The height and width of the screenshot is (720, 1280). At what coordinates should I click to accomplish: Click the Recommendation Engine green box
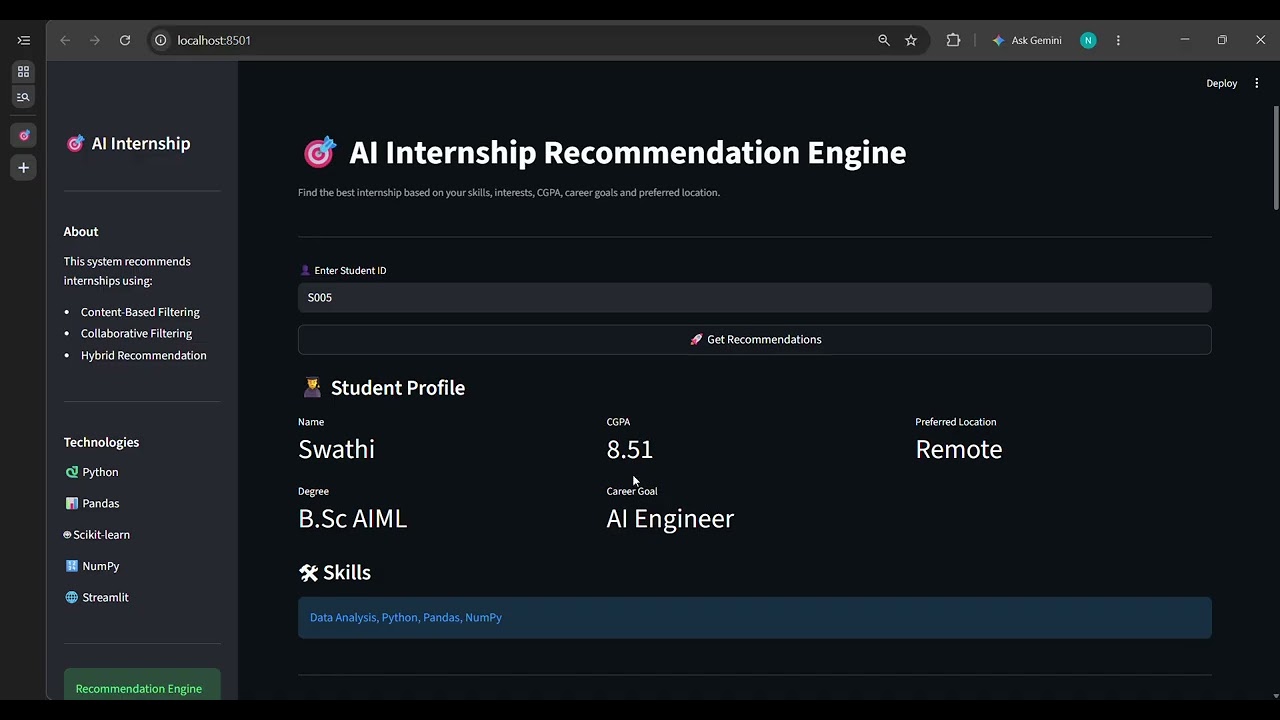(142, 684)
